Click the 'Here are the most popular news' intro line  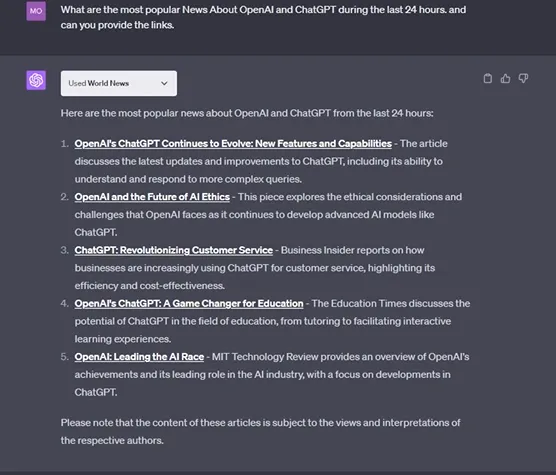pyautogui.click(x=247, y=113)
